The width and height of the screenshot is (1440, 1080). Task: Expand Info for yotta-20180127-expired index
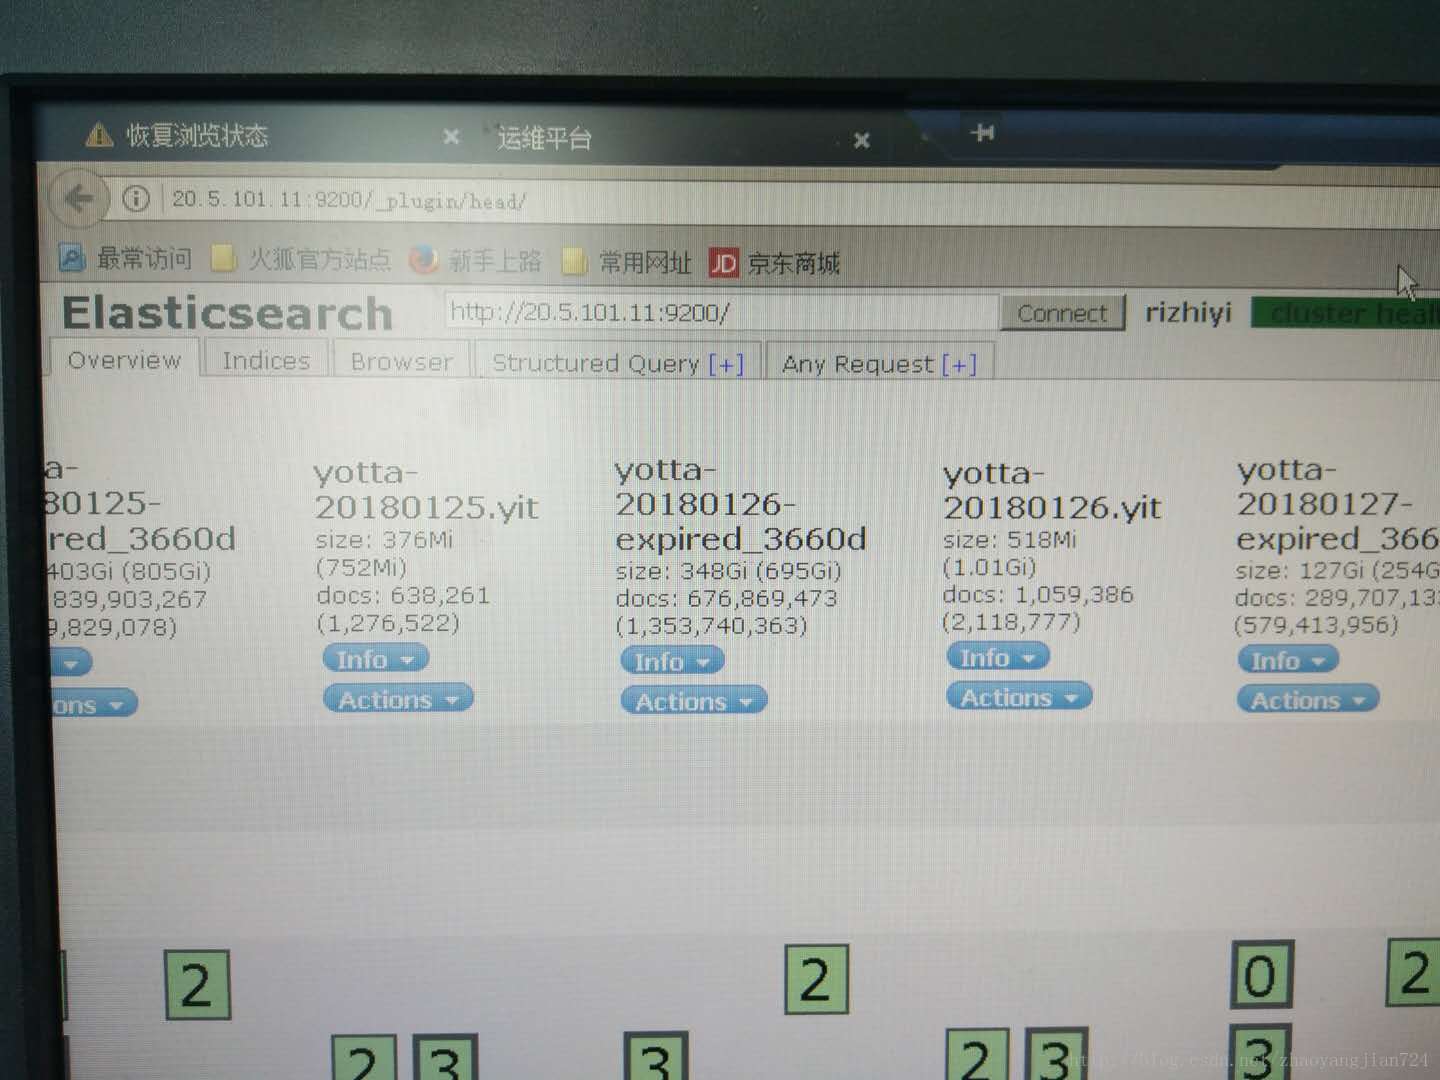(1288, 660)
